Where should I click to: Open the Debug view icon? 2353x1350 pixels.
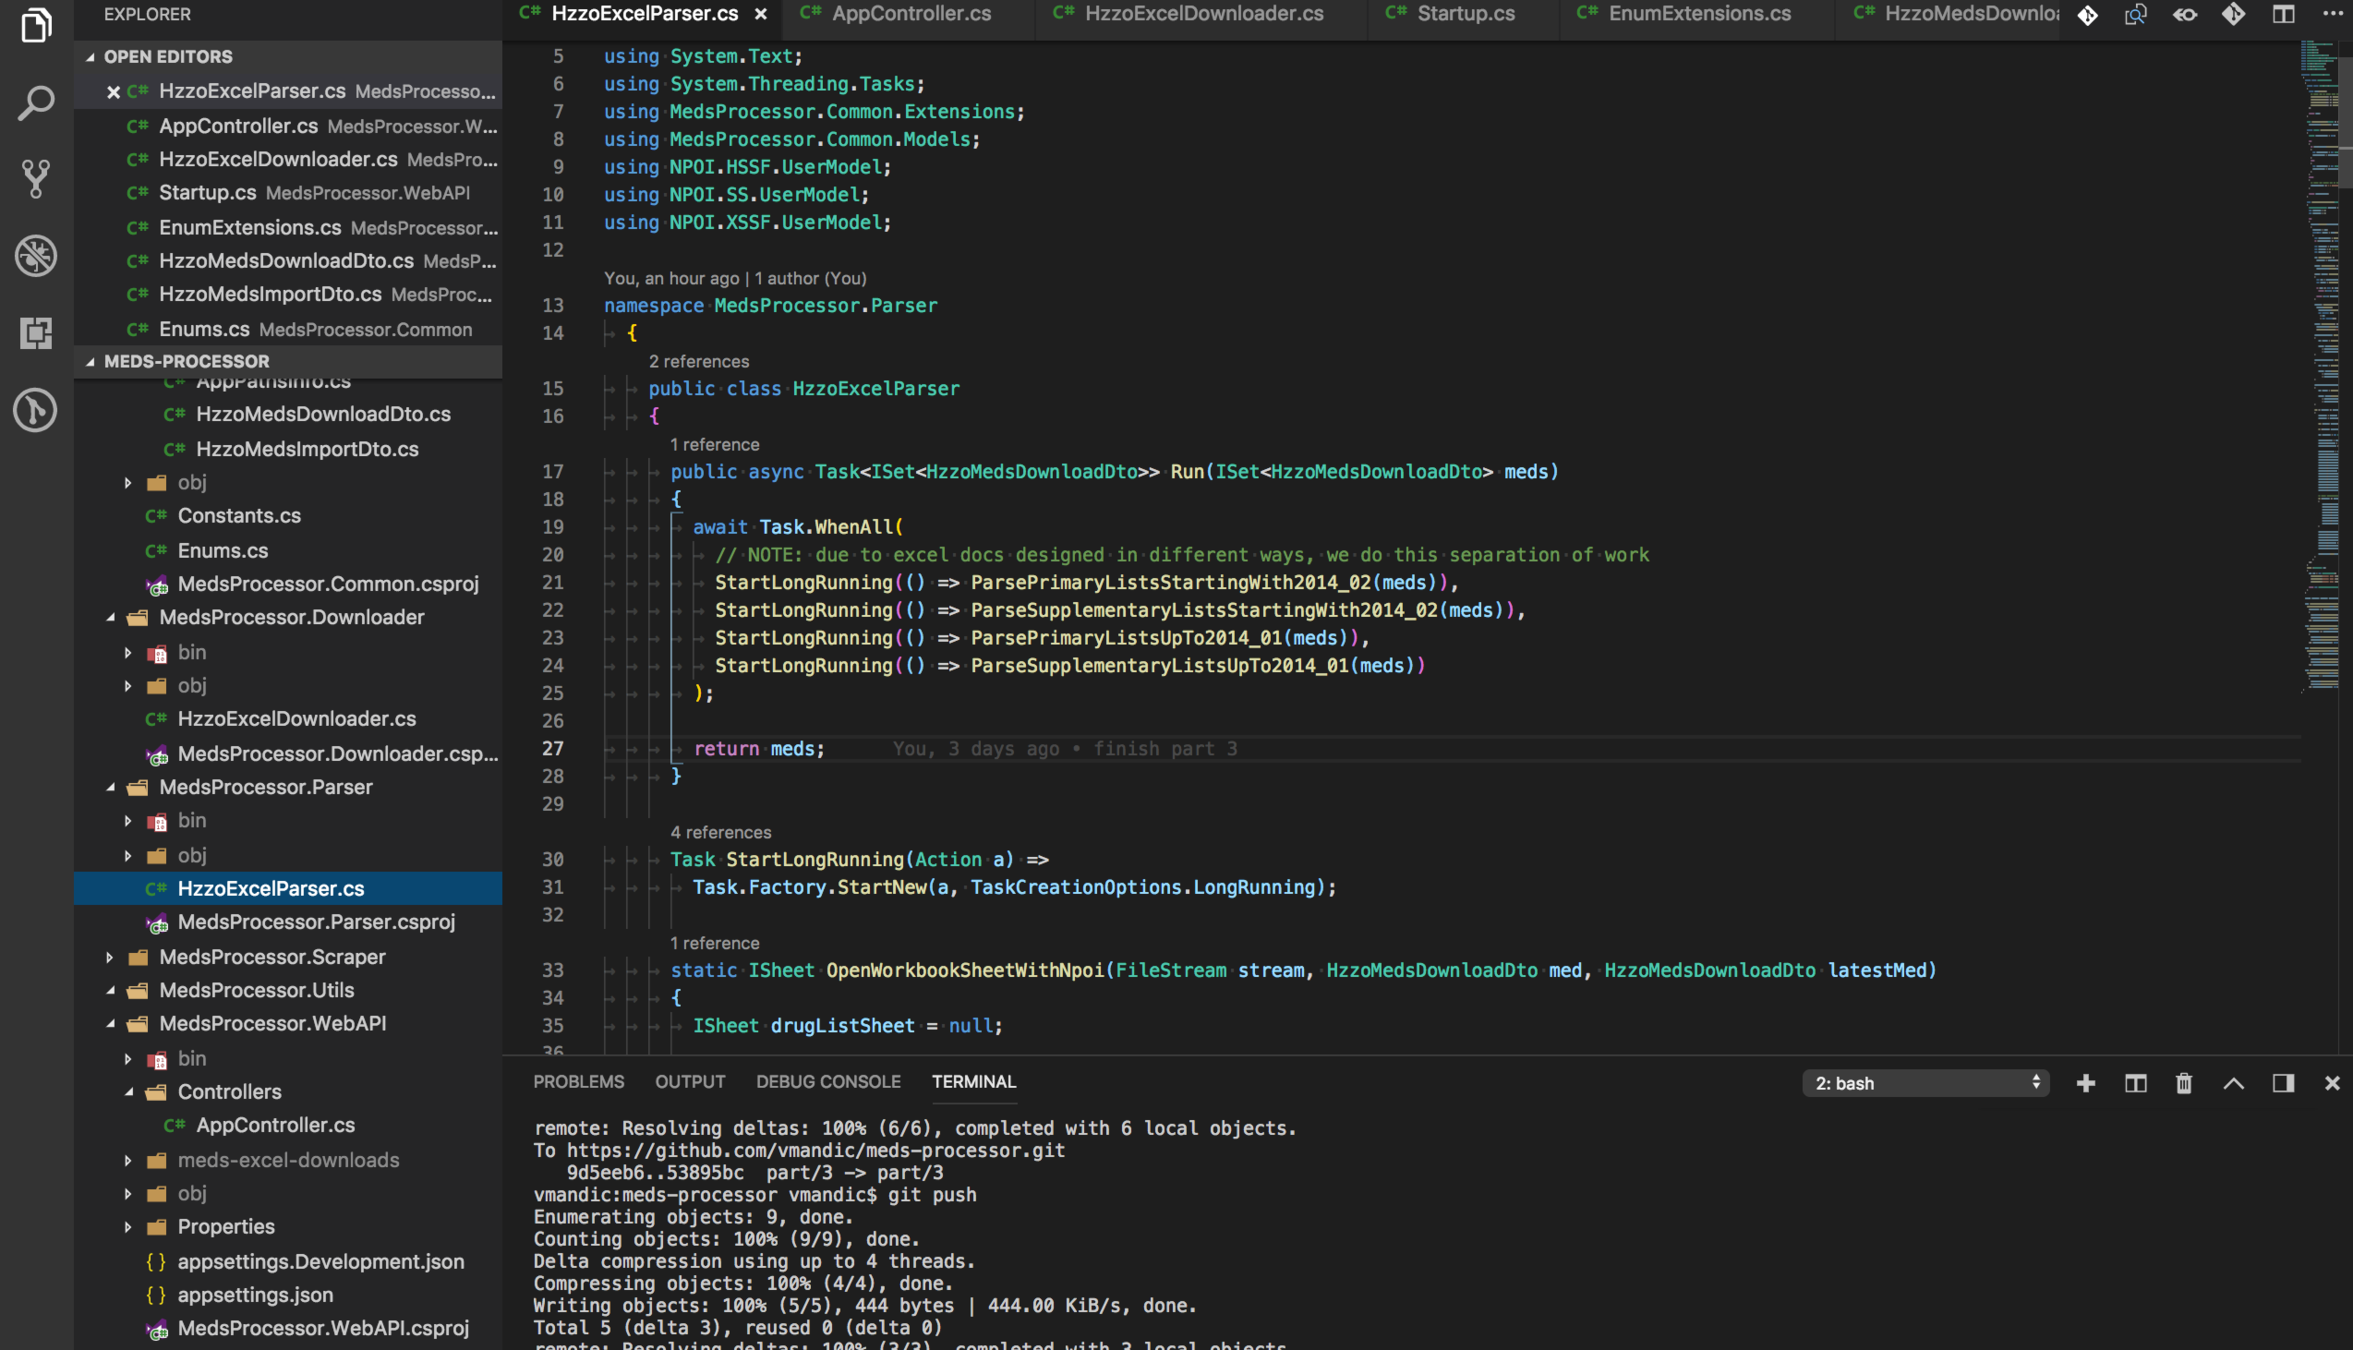36,256
